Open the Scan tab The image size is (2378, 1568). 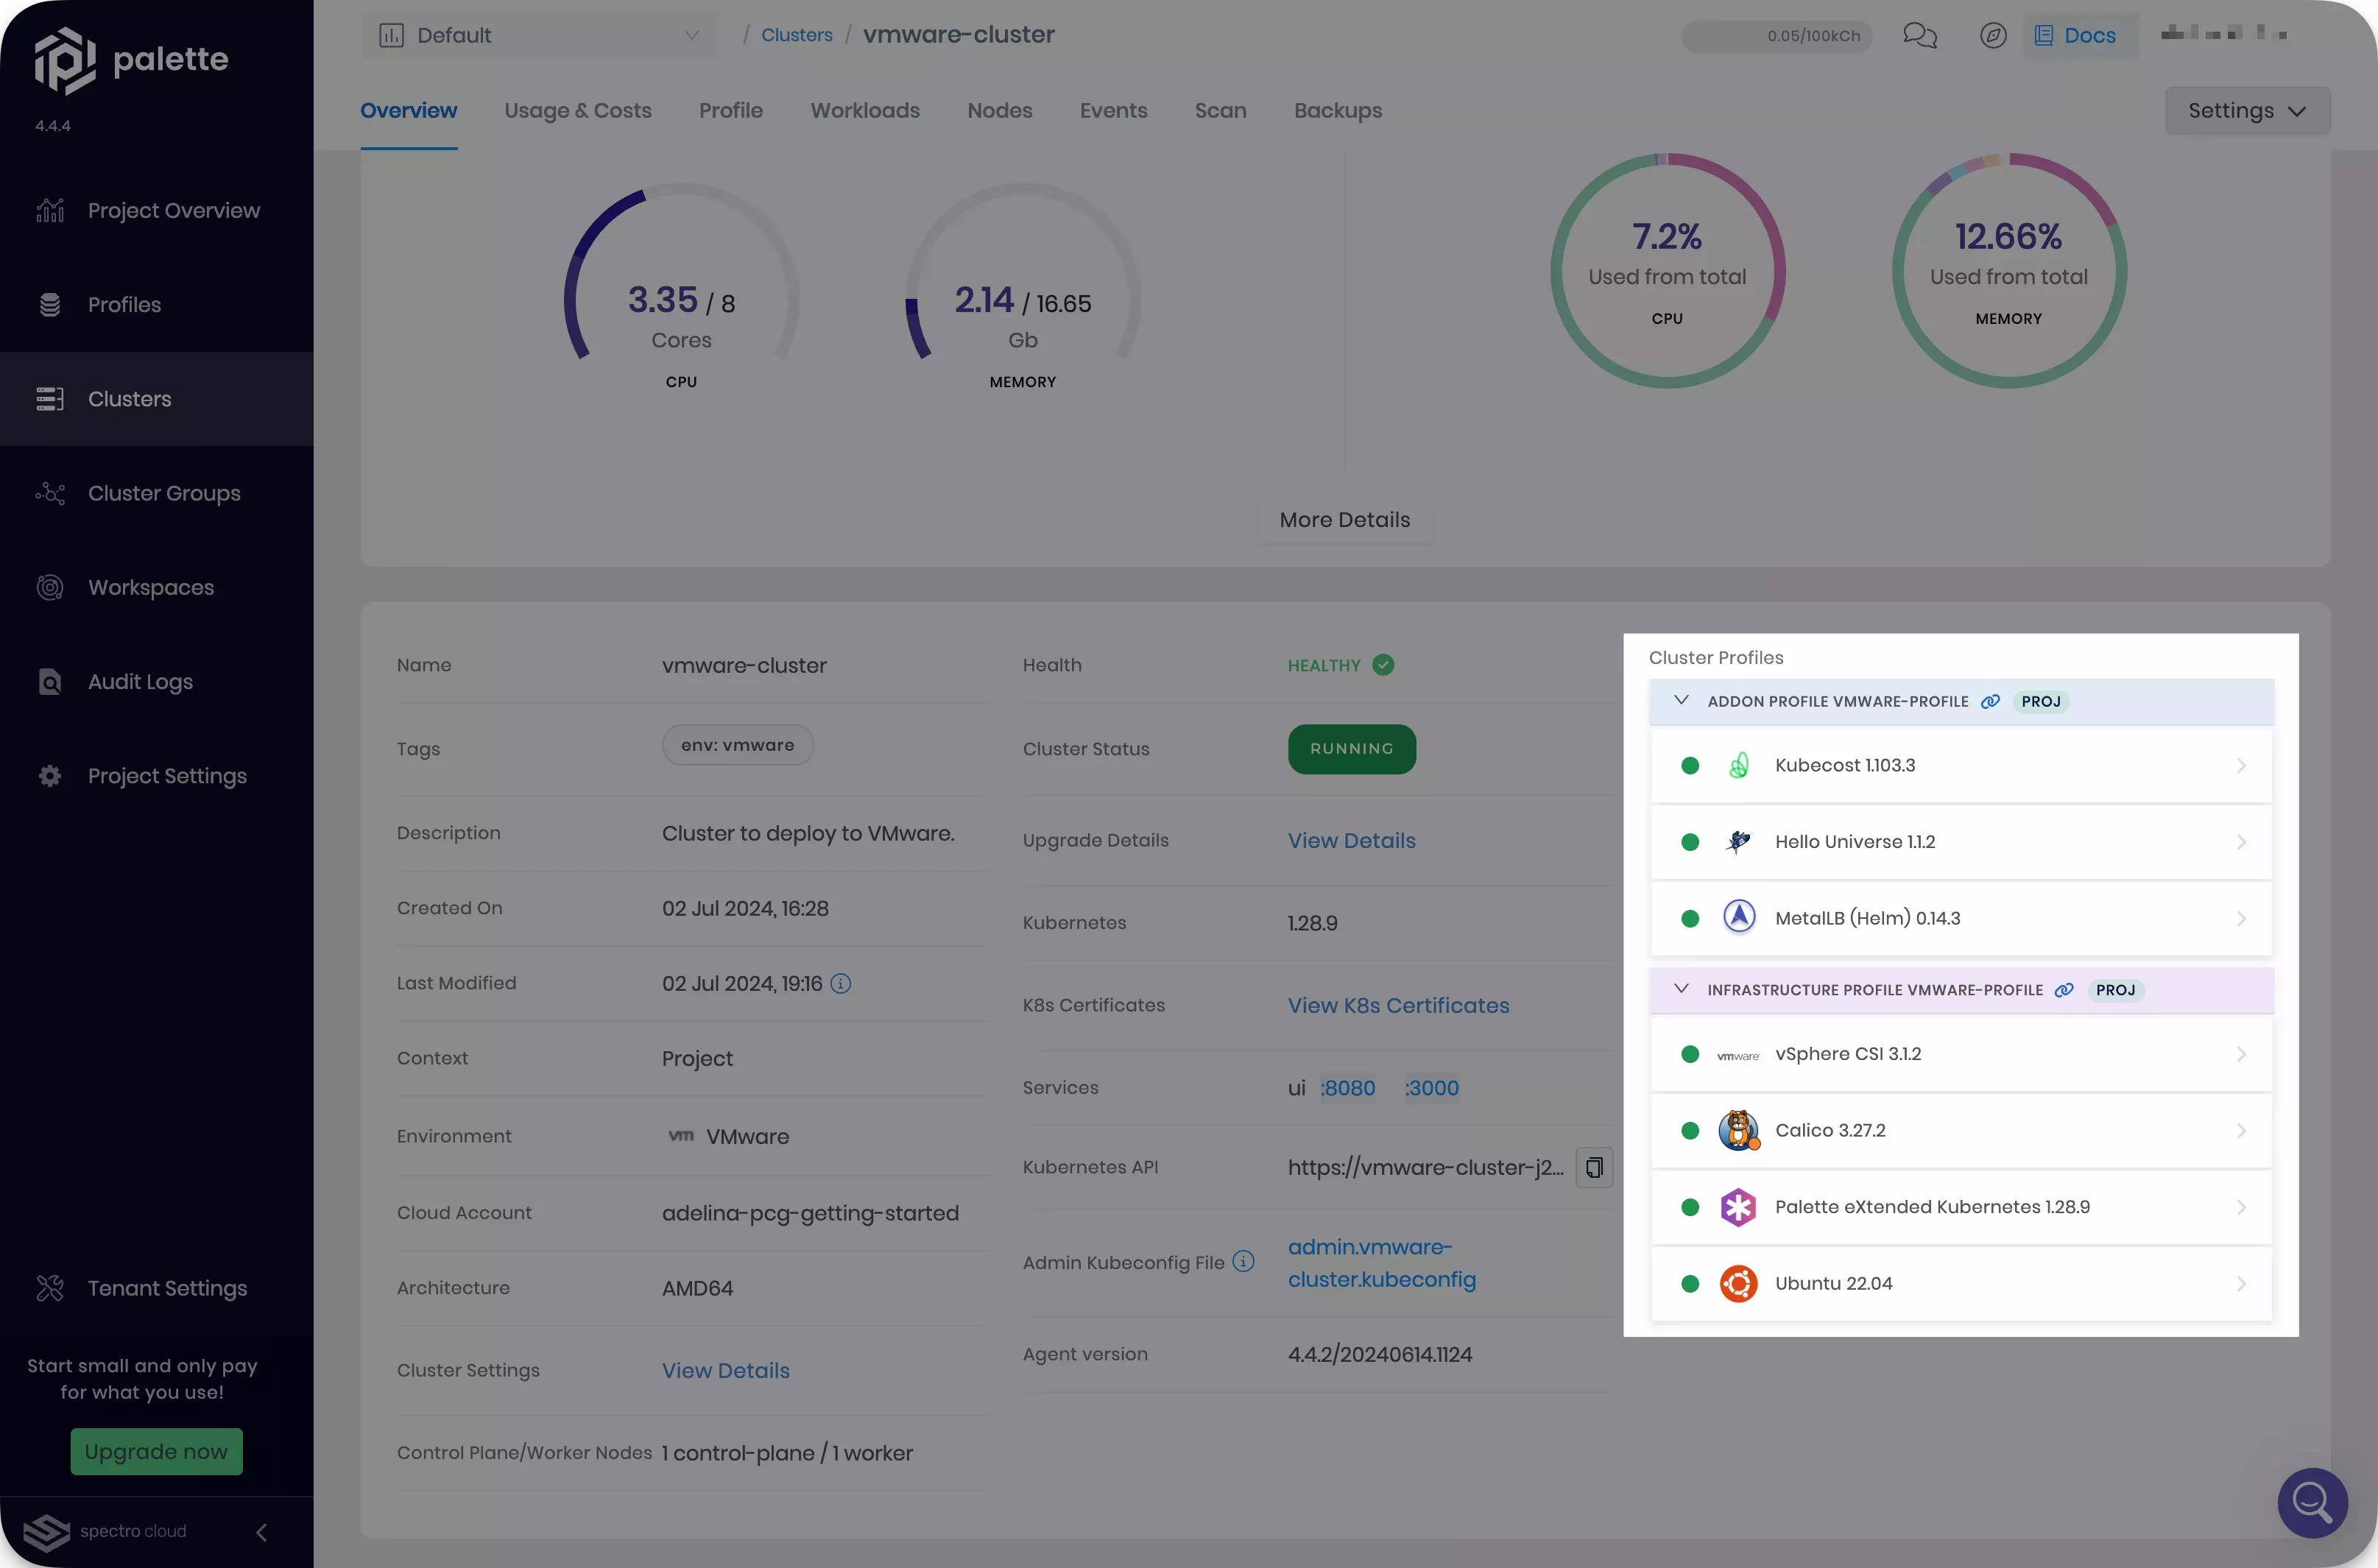[x=1221, y=111]
